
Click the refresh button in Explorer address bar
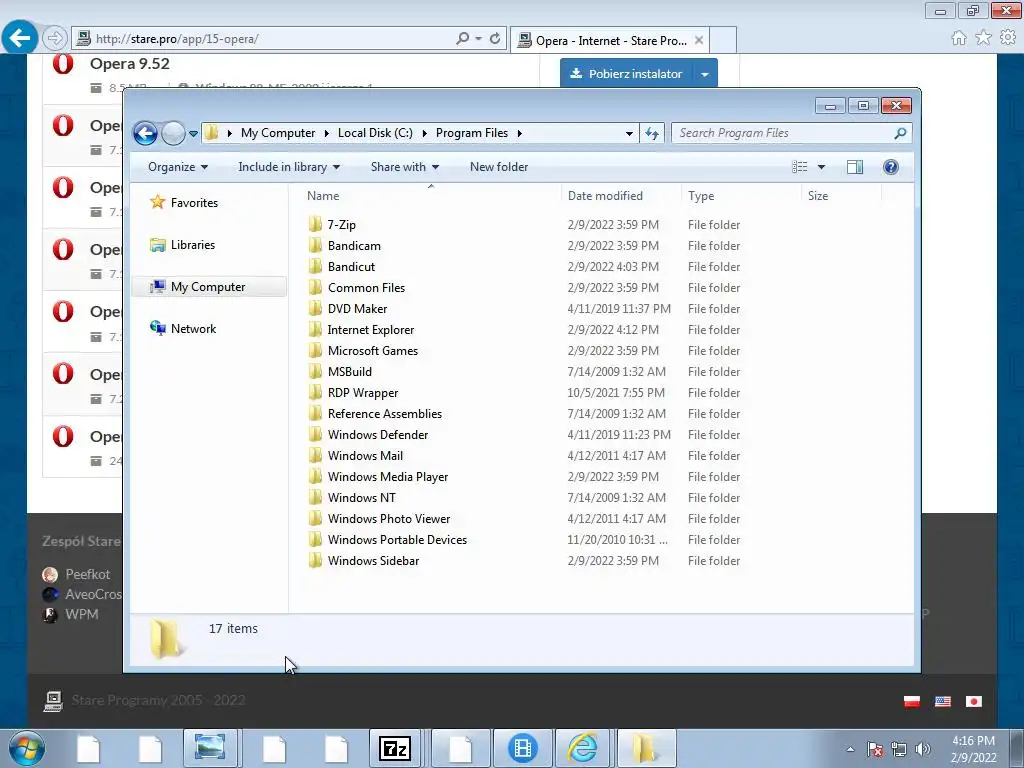point(652,133)
